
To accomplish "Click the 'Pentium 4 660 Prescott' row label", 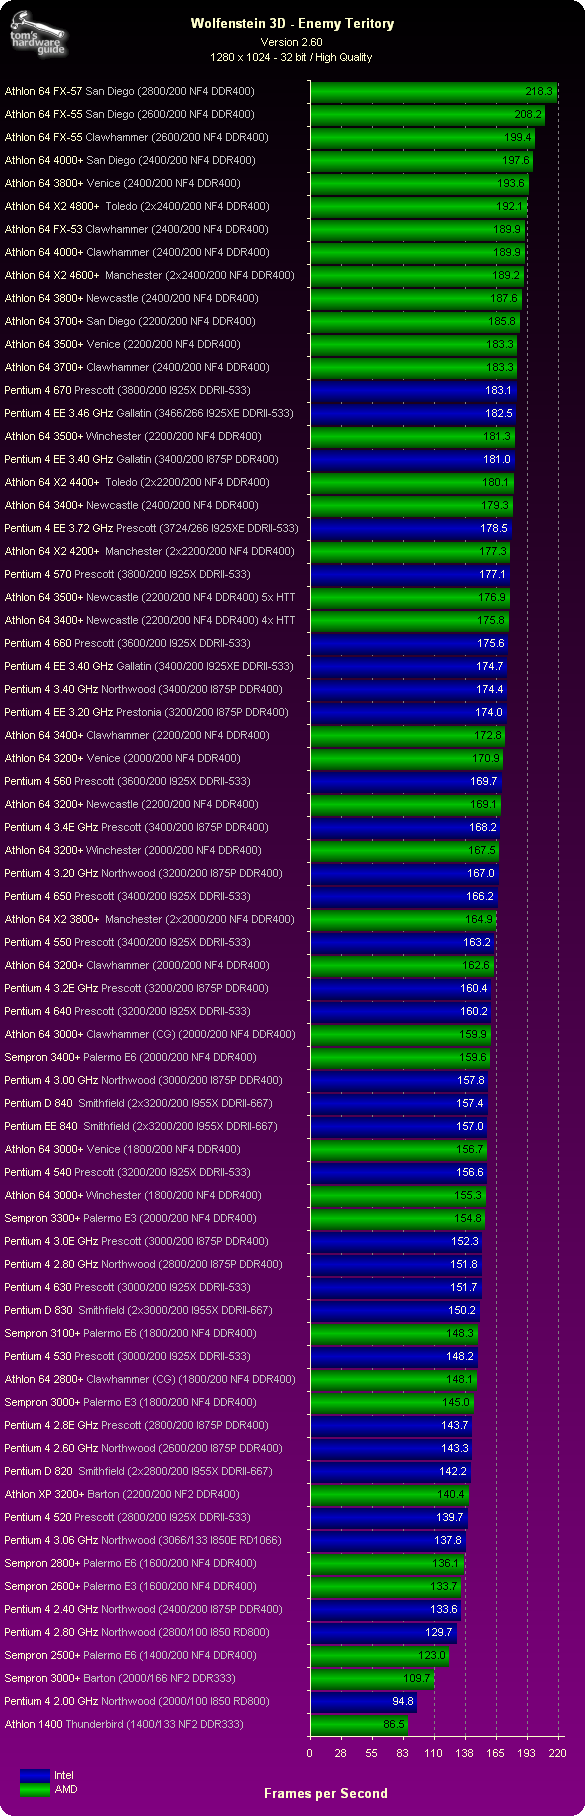I will coord(127,643).
